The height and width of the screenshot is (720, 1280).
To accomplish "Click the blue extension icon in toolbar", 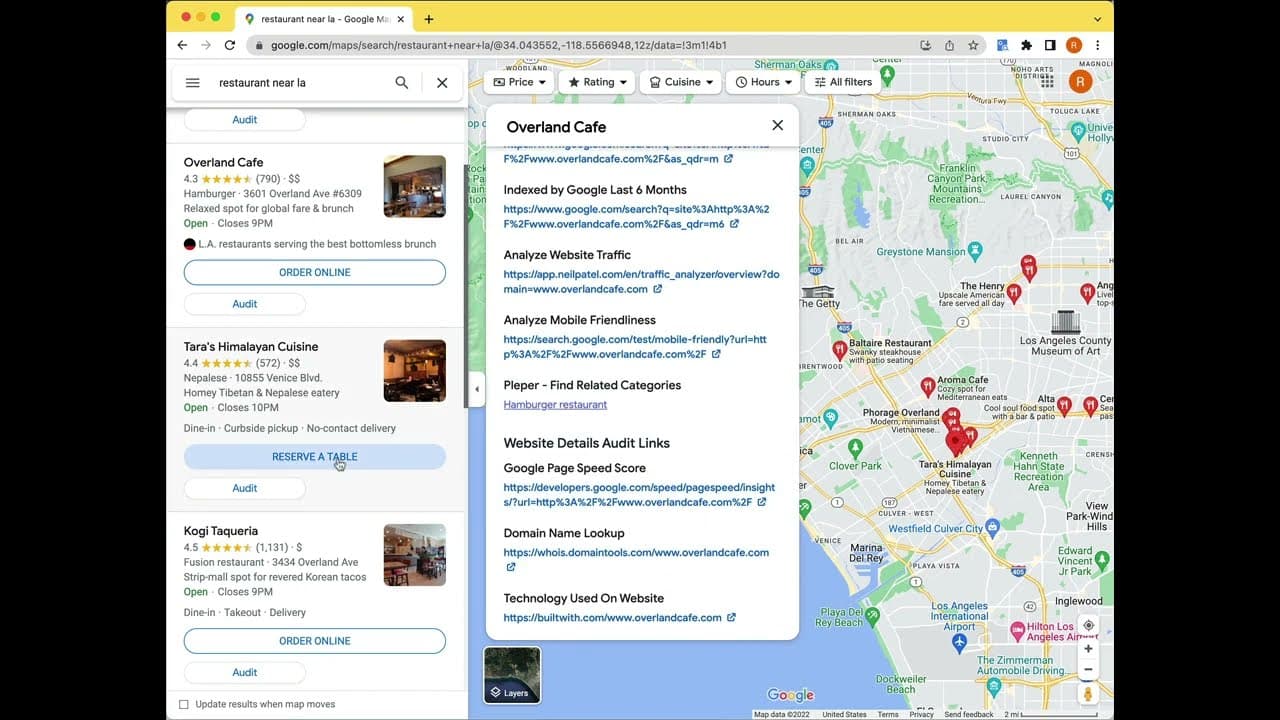I will click(1002, 45).
